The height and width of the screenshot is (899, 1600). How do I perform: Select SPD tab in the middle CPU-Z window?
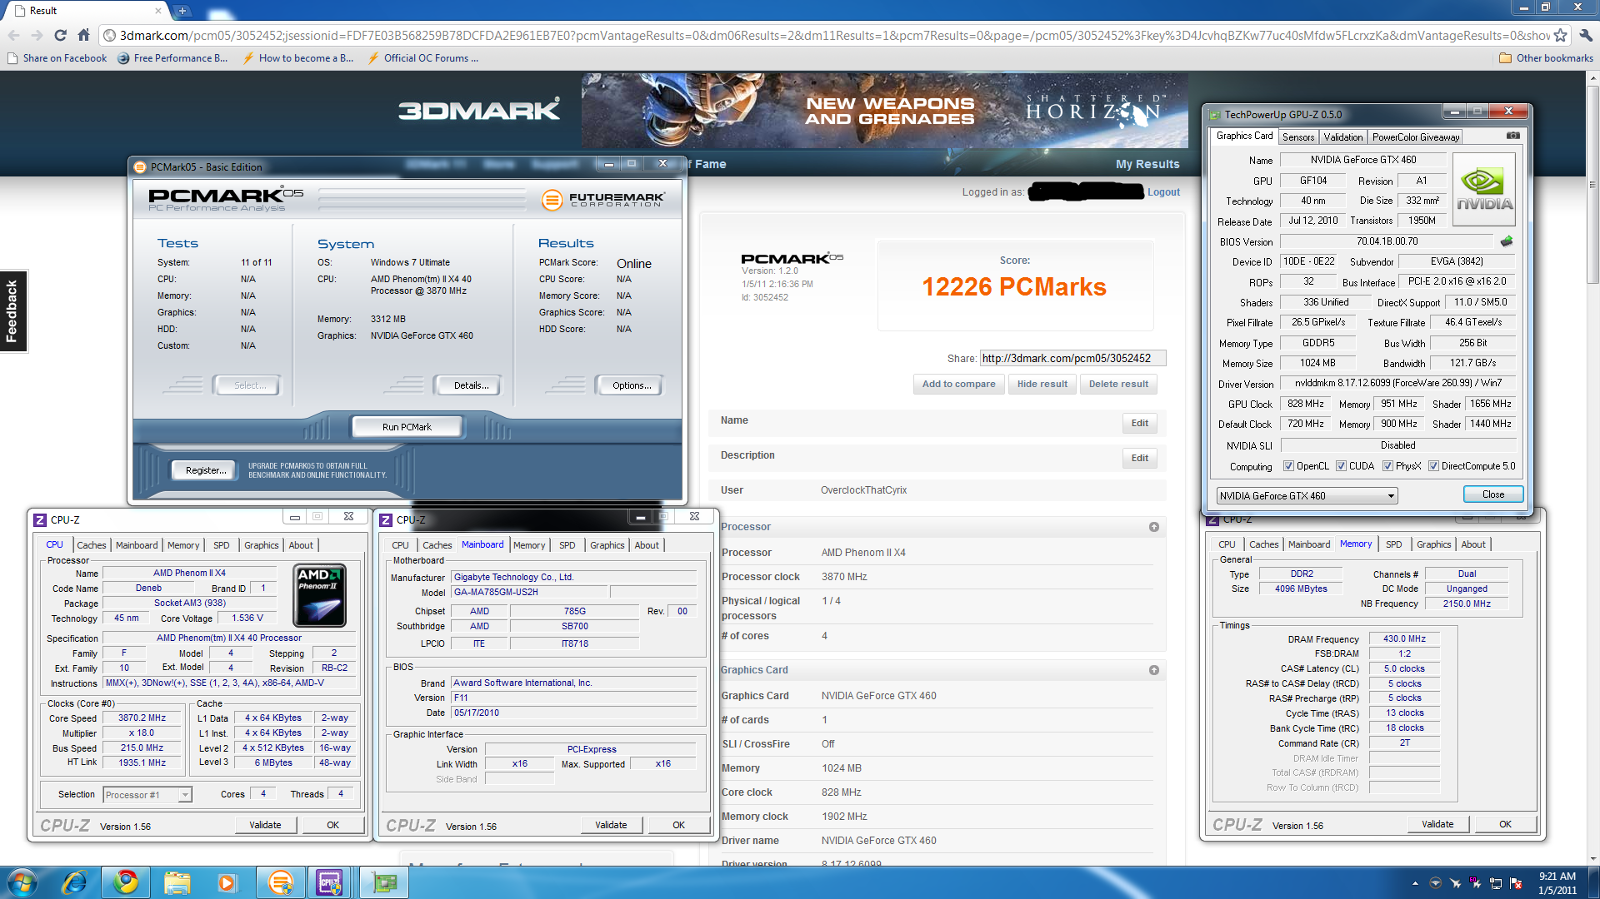point(567,545)
